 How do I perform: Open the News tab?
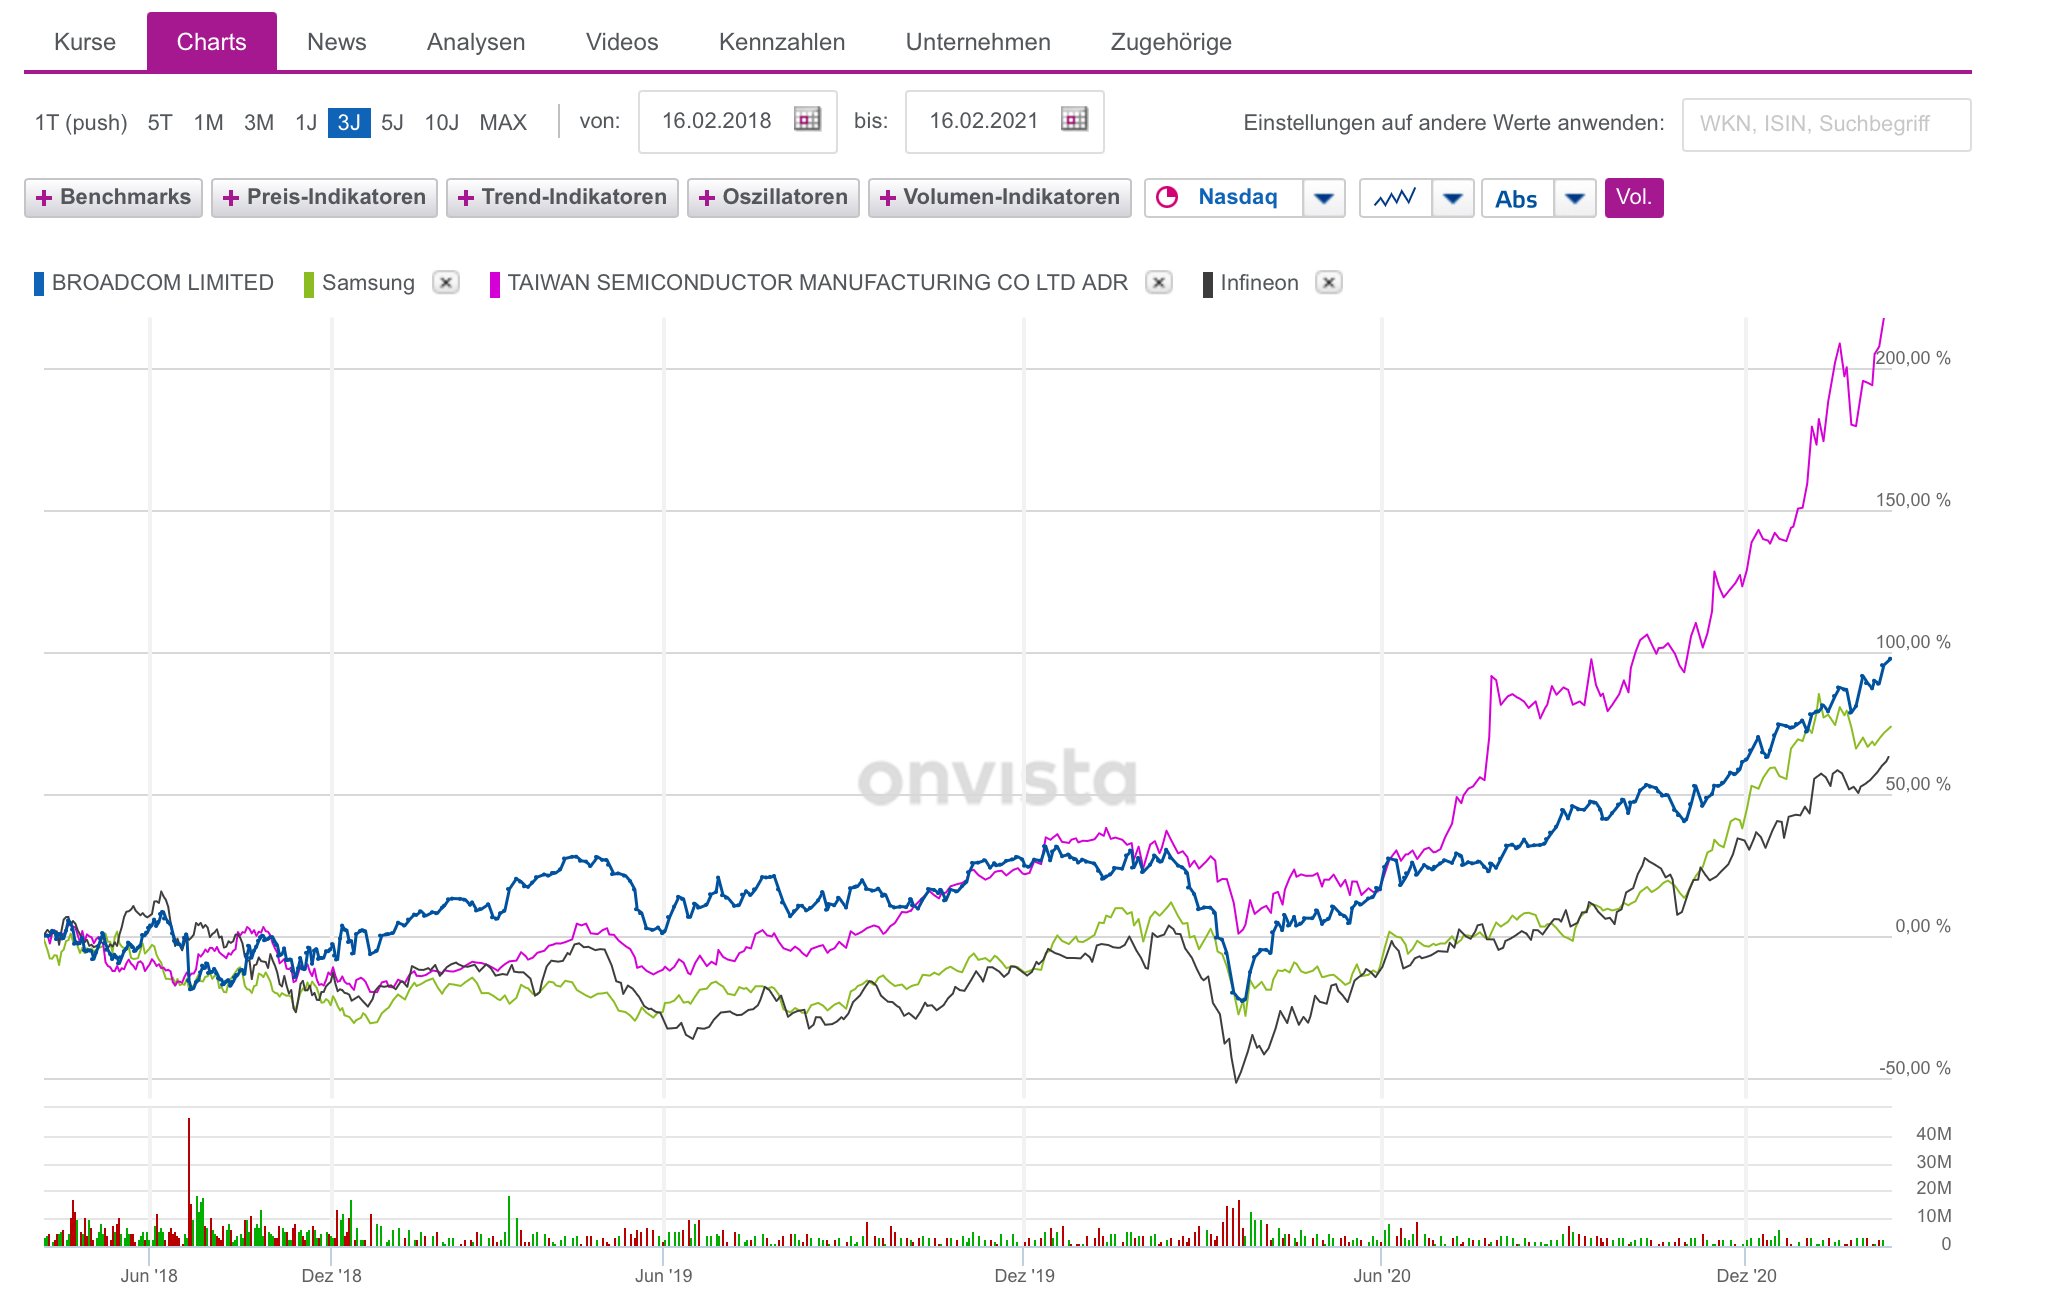click(336, 42)
